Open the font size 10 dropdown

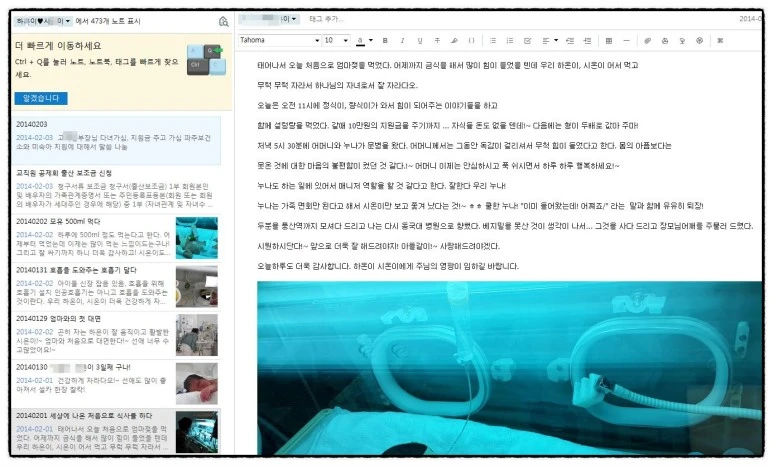click(337, 40)
